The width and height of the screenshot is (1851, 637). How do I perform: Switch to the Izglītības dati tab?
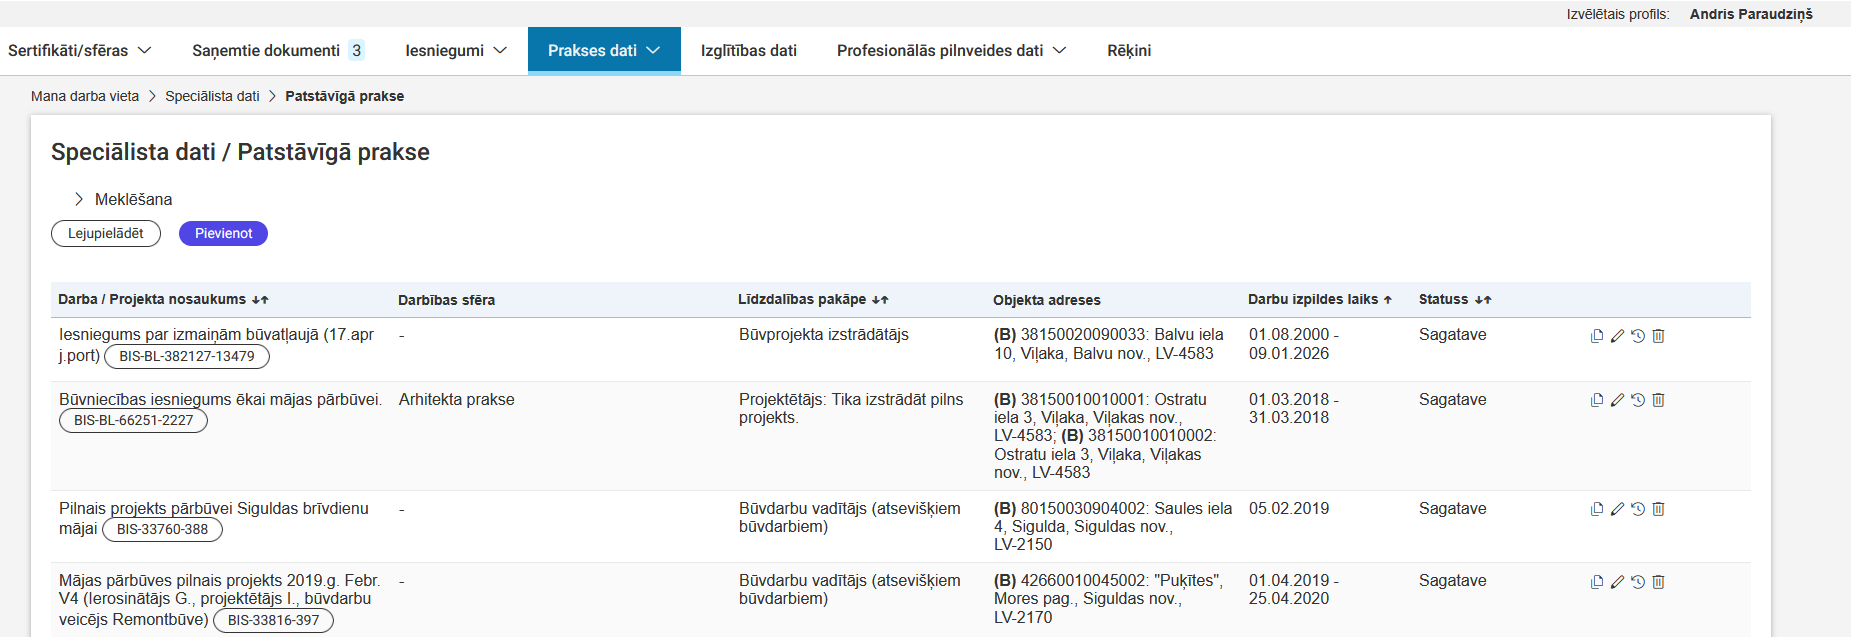(748, 51)
